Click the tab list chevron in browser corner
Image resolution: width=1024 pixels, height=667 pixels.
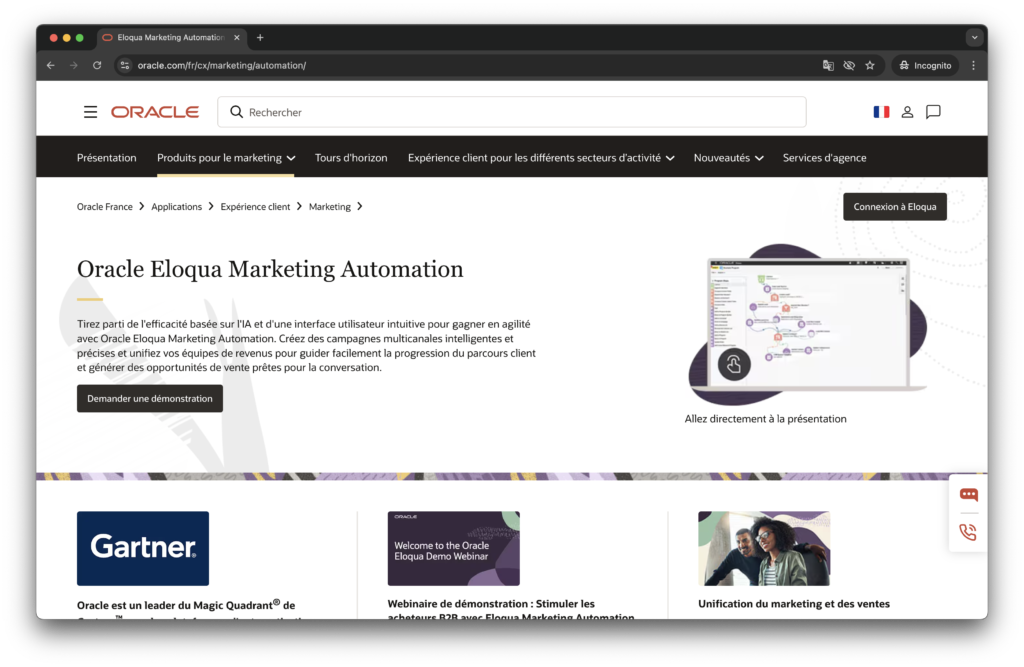click(974, 37)
